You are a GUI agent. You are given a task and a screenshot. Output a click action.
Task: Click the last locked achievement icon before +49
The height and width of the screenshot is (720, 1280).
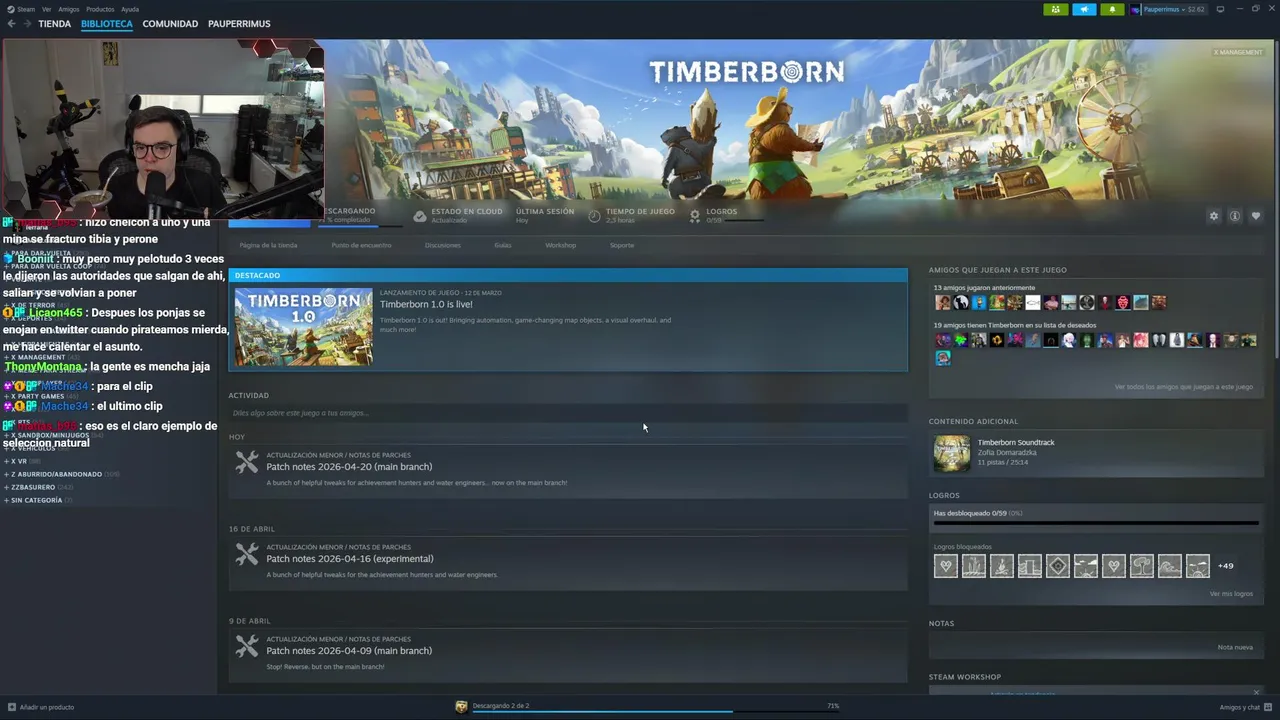1198,566
